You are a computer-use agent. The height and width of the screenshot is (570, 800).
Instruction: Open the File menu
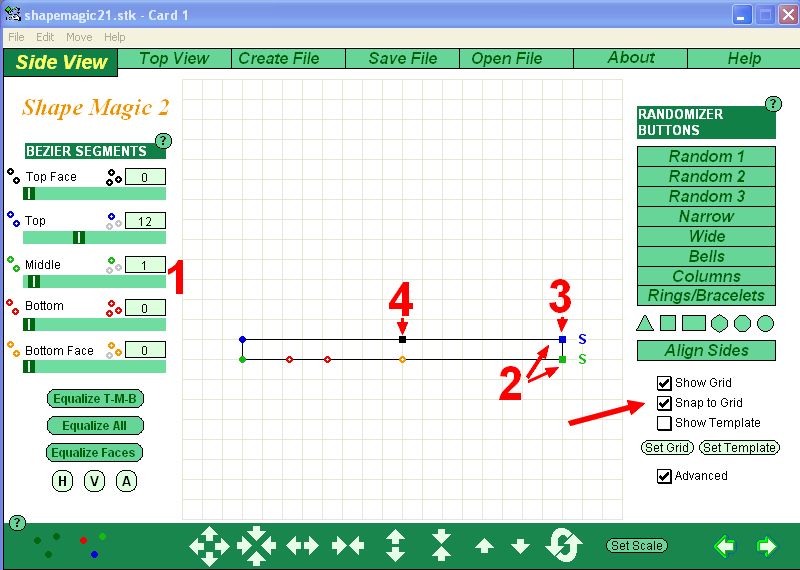tap(16, 37)
